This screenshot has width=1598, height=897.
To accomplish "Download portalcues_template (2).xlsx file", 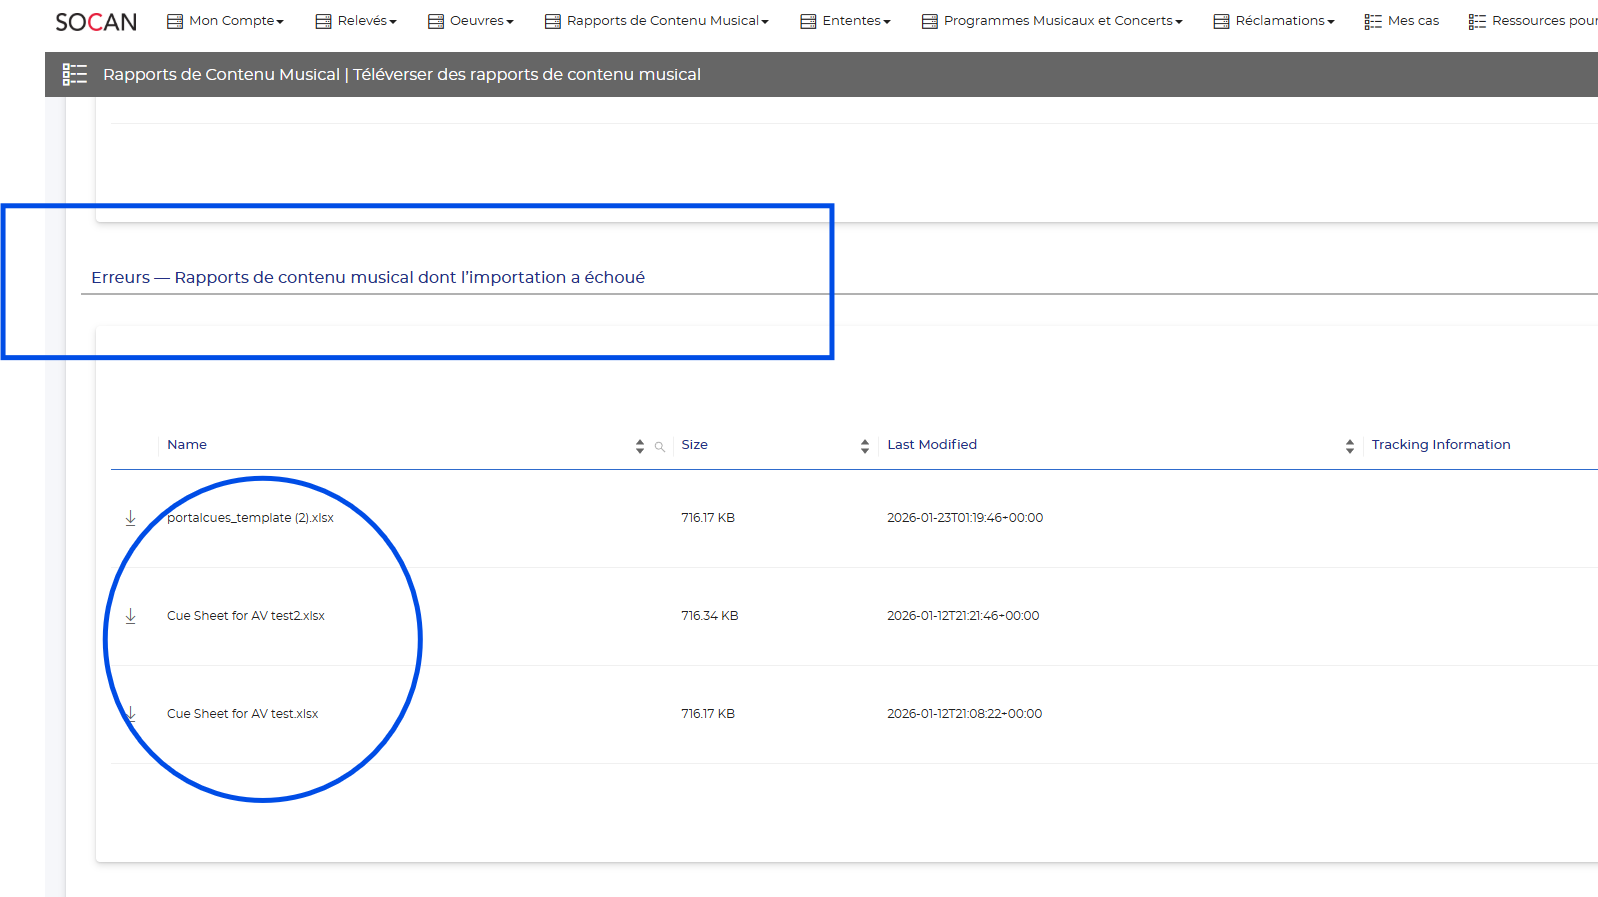I will 130,518.
